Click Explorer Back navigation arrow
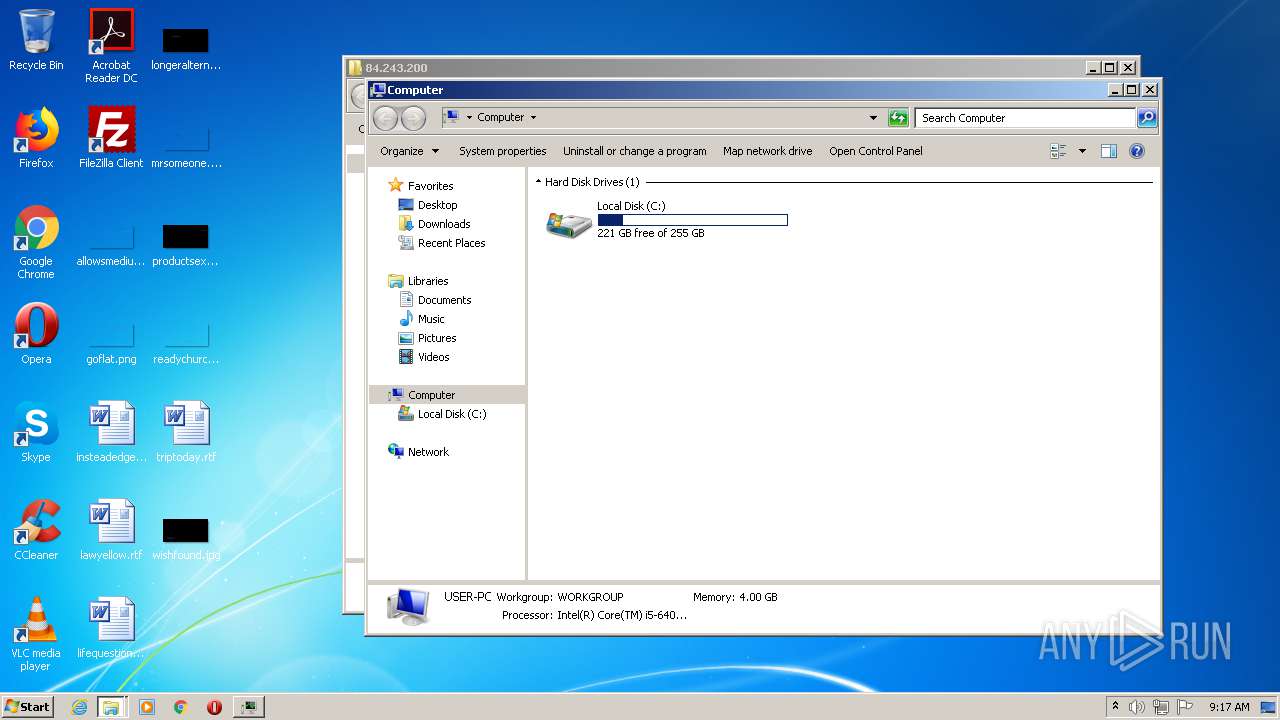Screen dimensions: 1280x720 [x=385, y=118]
